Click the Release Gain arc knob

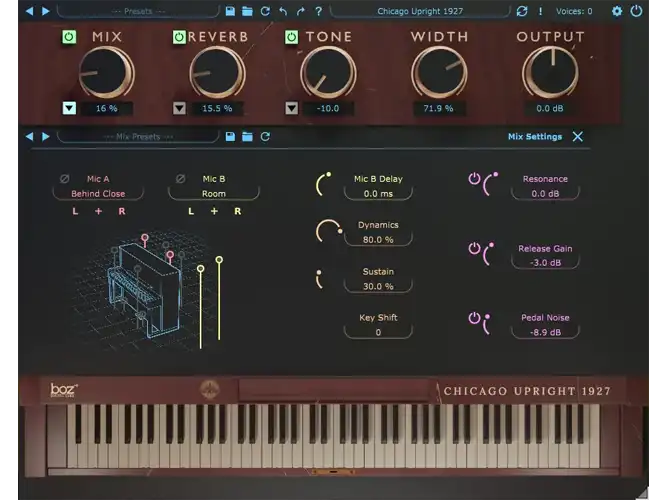click(488, 254)
